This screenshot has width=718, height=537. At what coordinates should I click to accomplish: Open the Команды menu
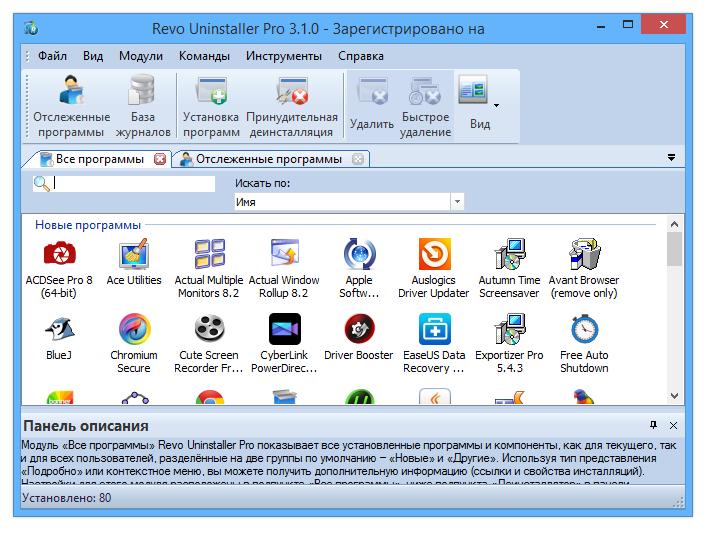204,56
